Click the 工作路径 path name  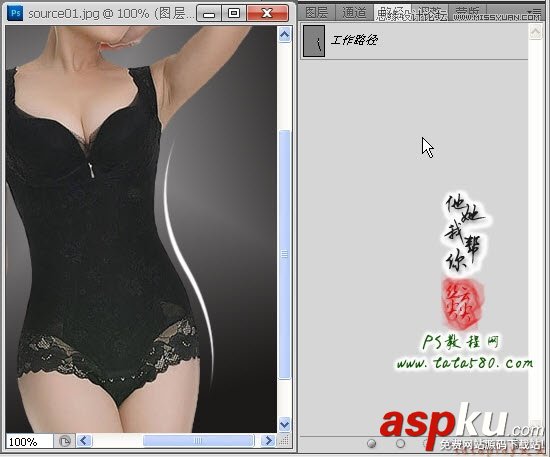point(354,40)
